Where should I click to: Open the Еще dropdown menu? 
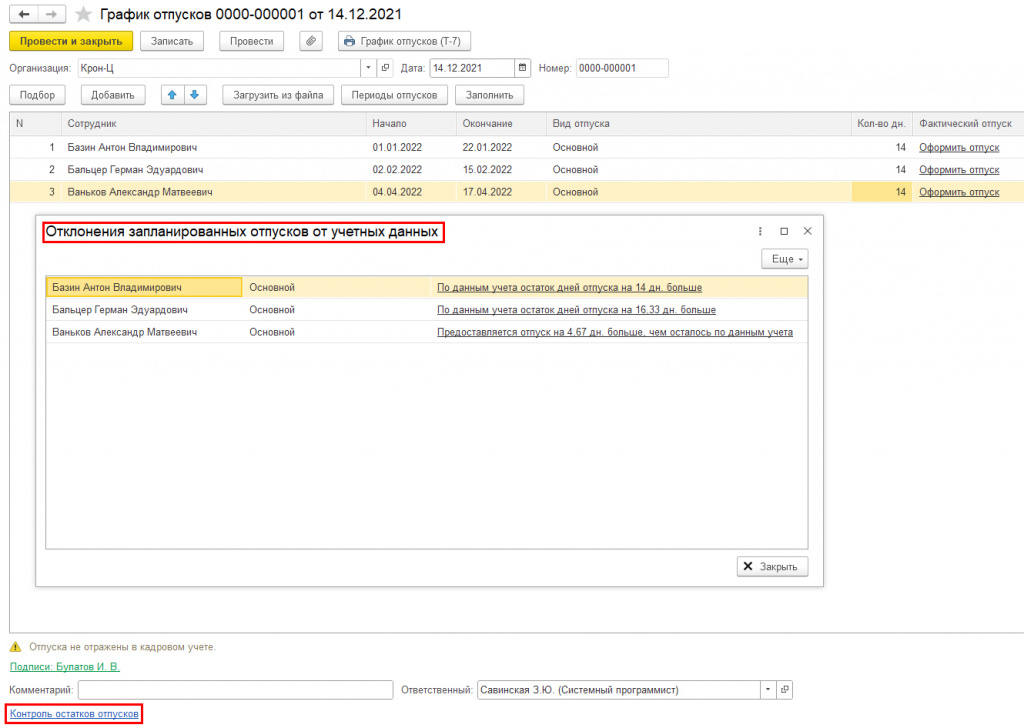tap(785, 259)
